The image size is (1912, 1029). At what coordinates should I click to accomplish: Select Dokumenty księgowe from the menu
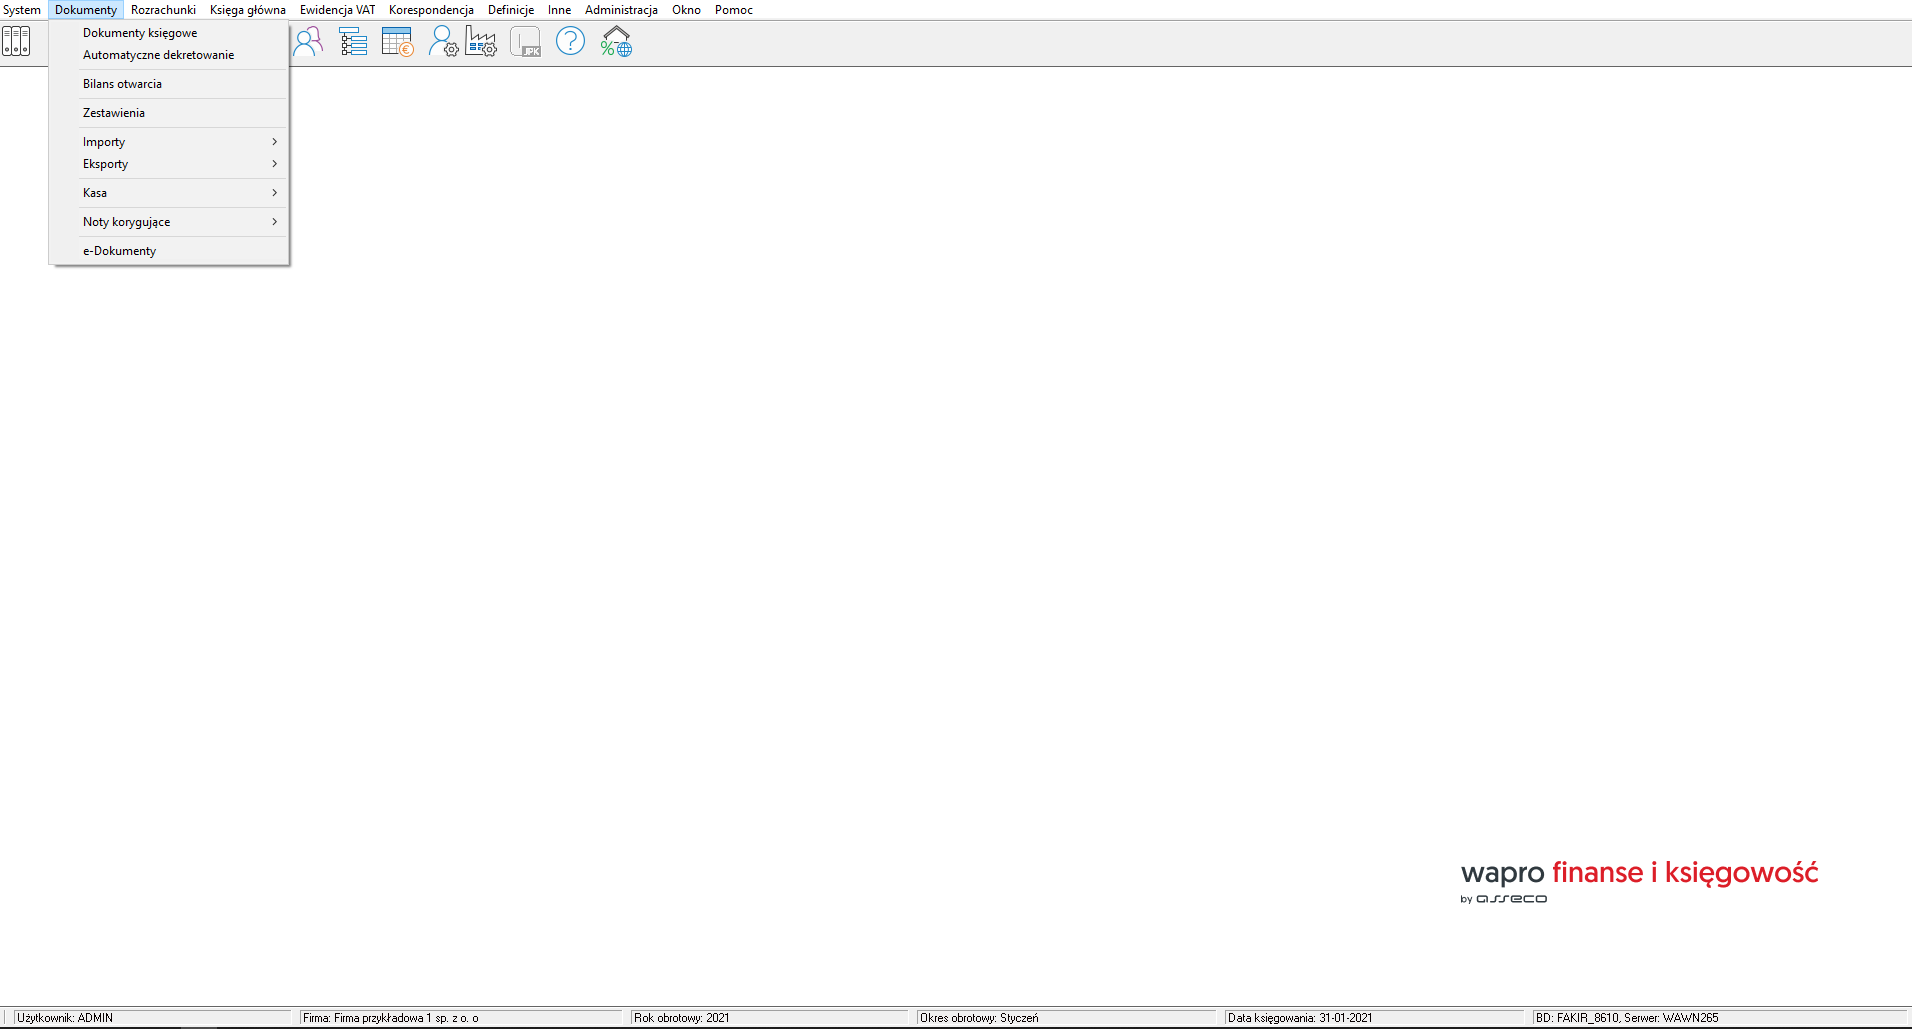coord(169,33)
